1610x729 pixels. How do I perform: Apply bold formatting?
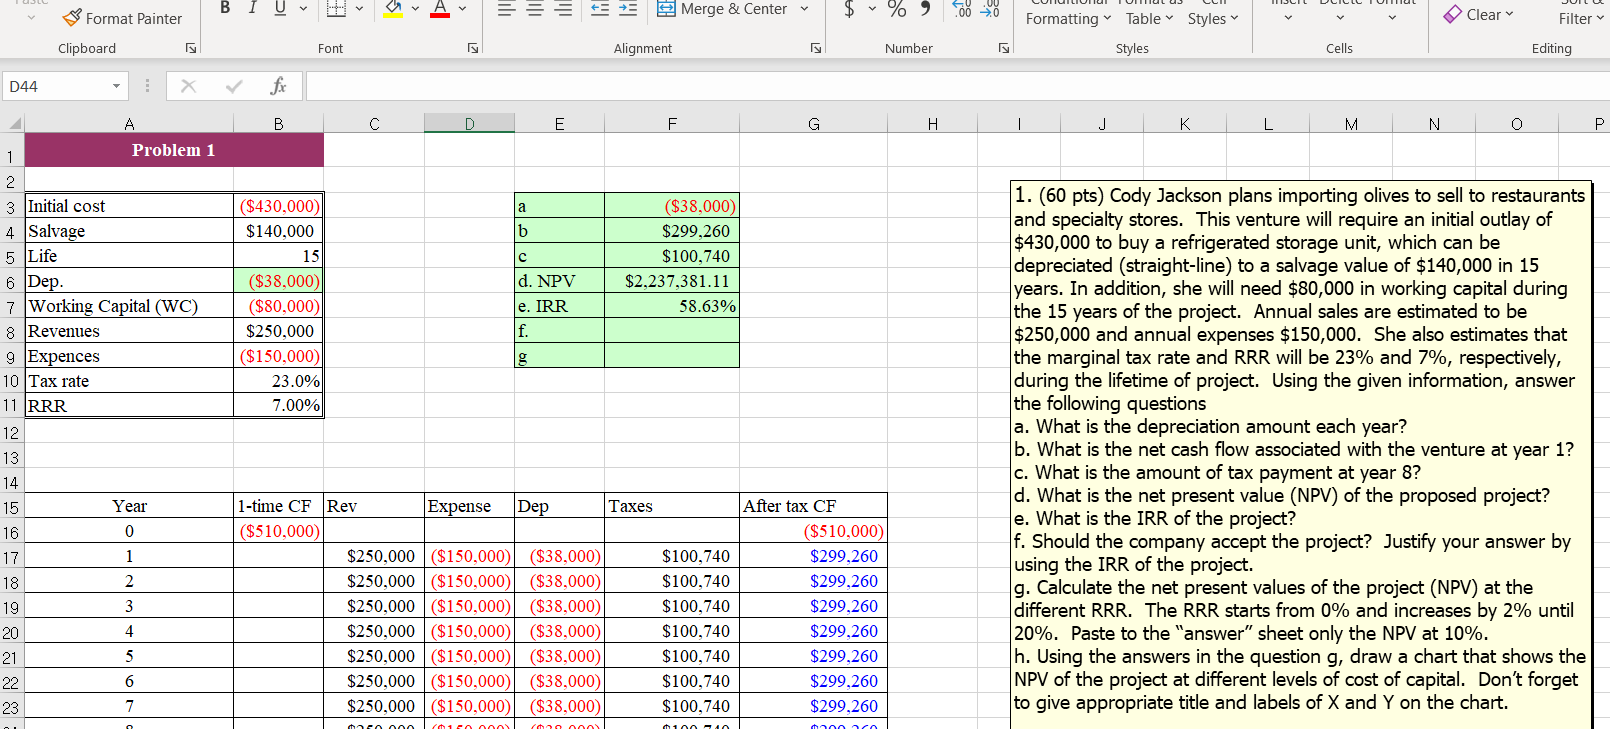click(225, 8)
